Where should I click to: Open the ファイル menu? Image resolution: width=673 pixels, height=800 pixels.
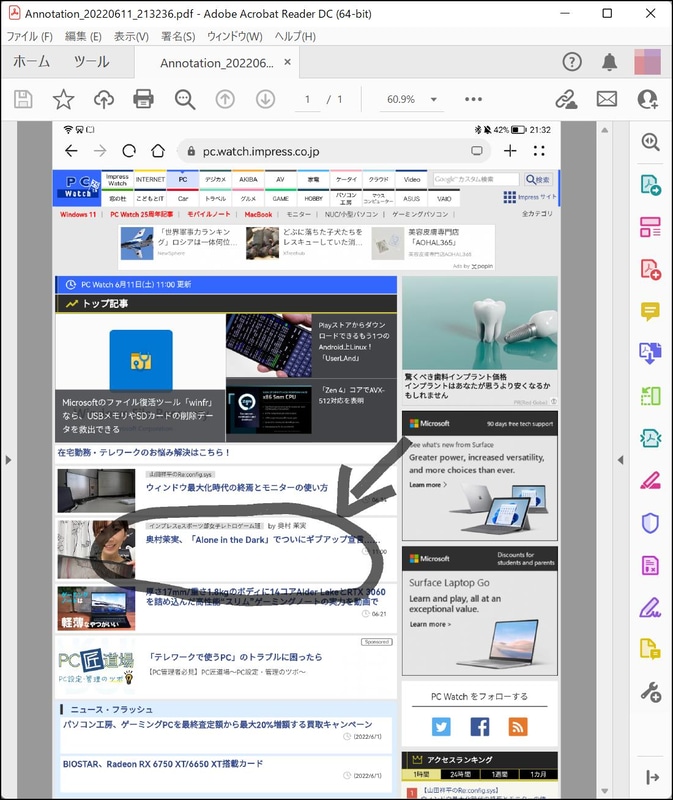(30, 36)
